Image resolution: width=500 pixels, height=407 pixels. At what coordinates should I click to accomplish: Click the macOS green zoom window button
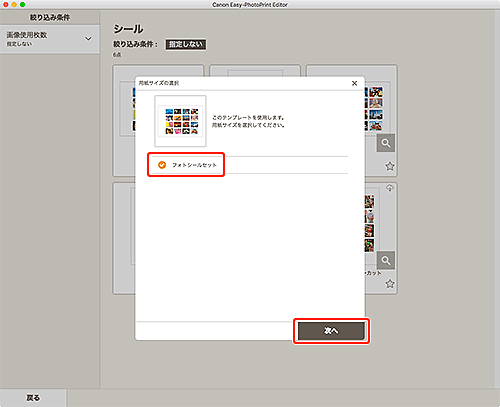(x=22, y=5)
